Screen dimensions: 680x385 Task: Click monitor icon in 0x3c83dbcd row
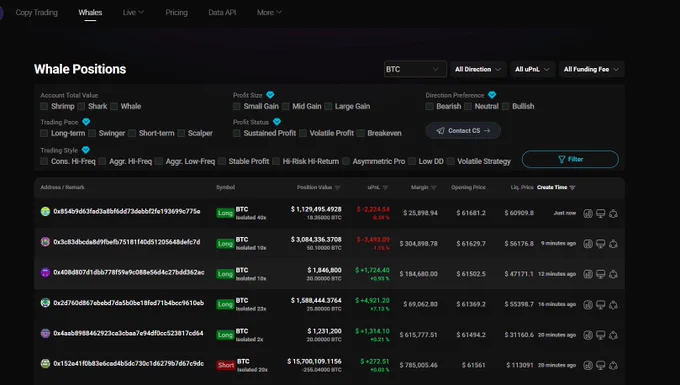click(600, 244)
